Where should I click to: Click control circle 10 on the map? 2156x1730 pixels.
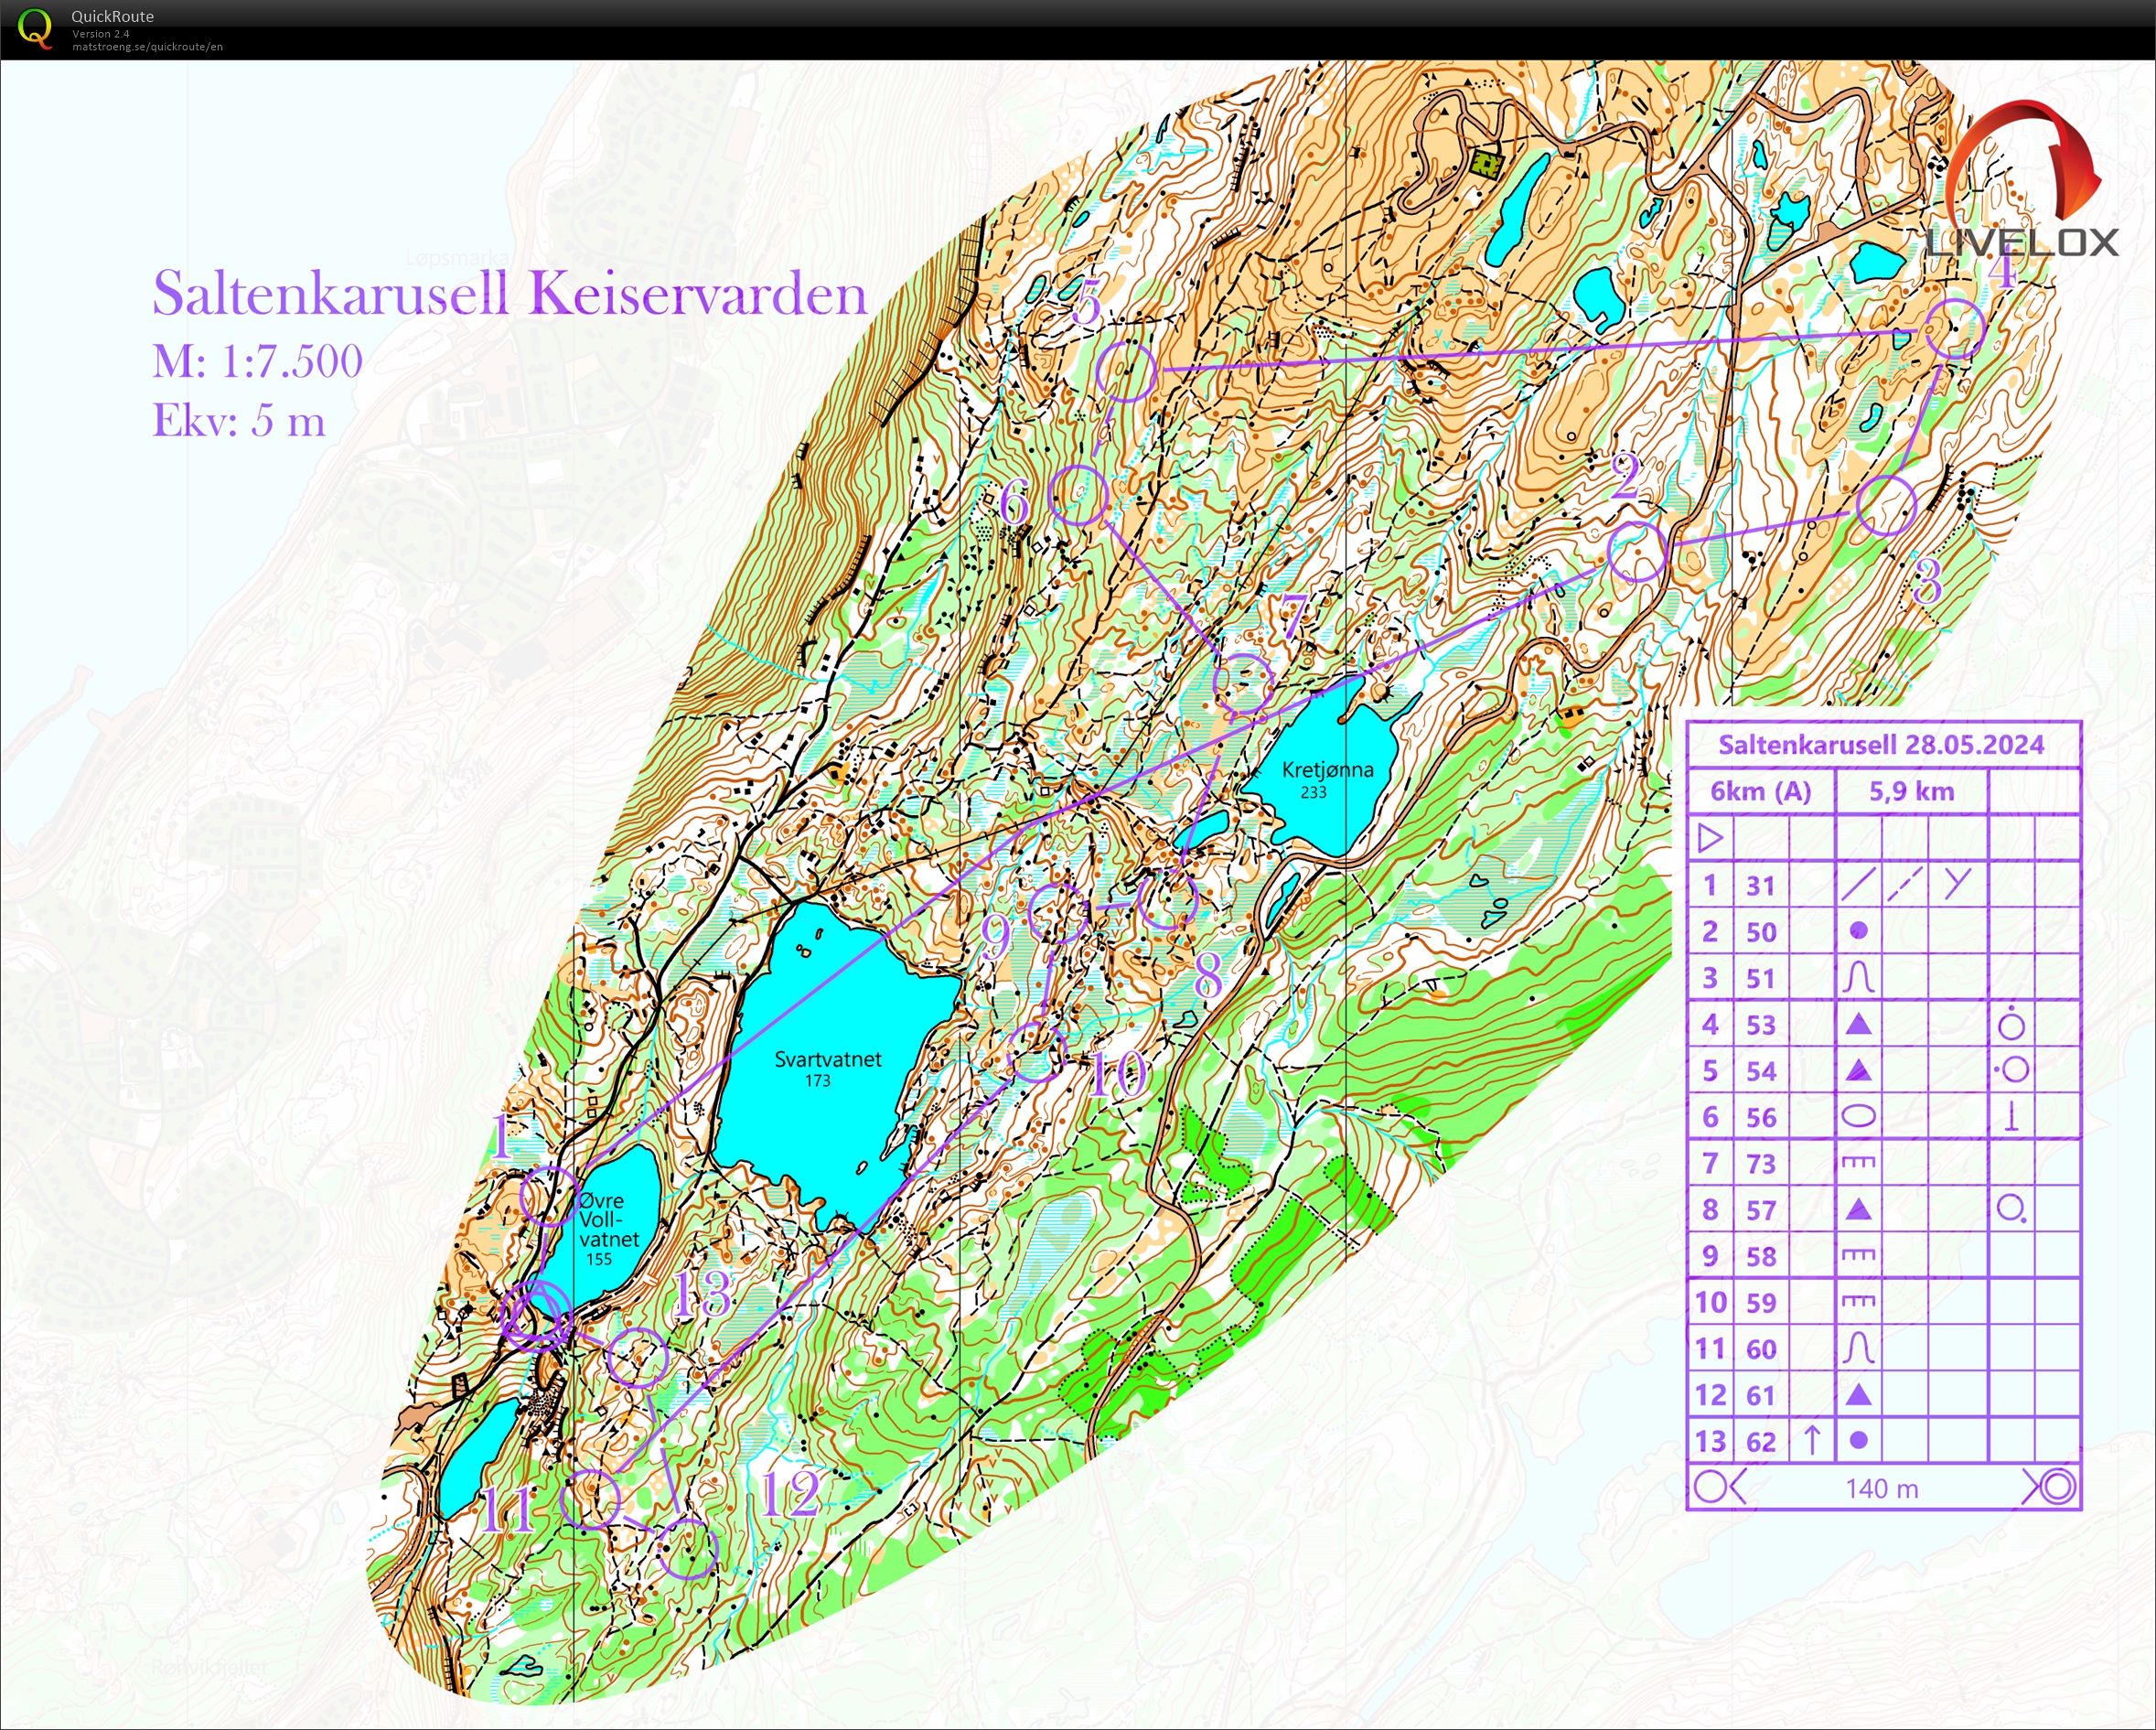click(x=1036, y=1052)
